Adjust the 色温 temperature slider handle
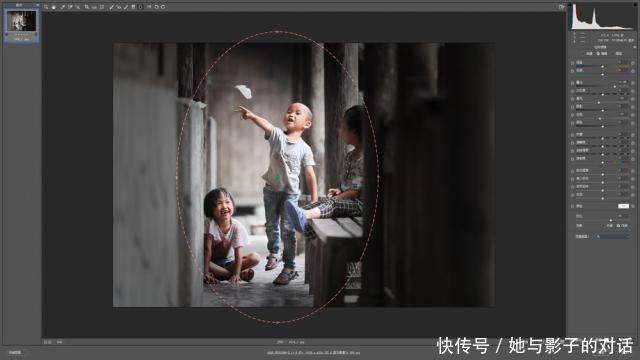This screenshot has width=640, height=360. 602,67
